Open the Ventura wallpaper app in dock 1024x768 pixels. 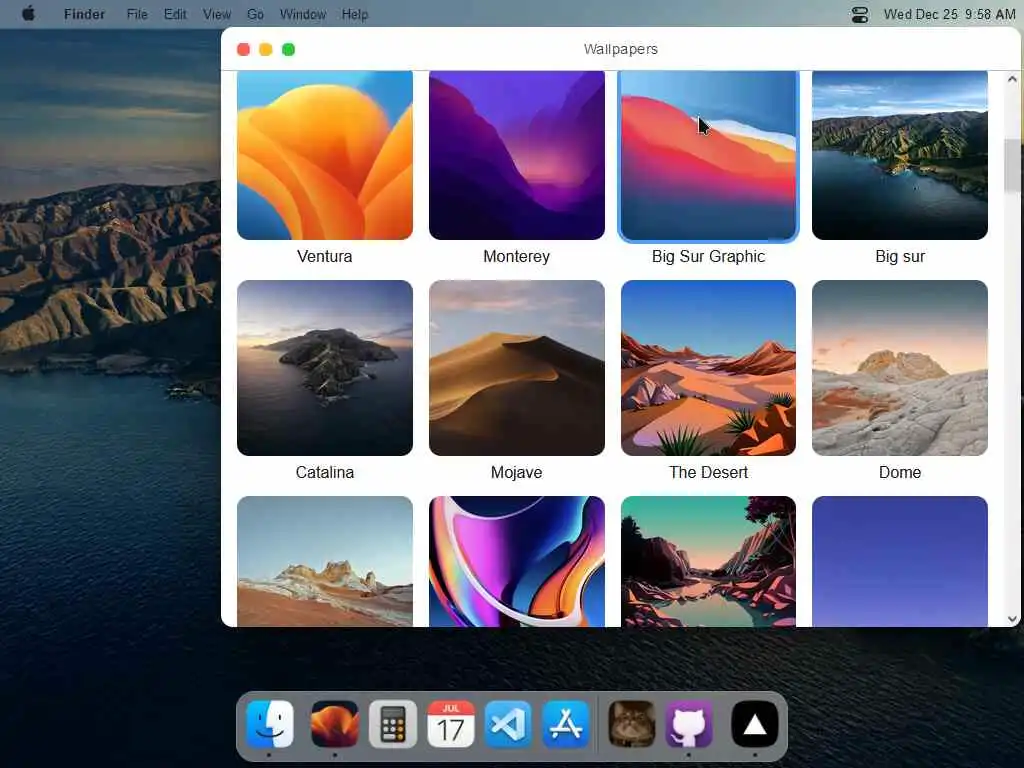pyautogui.click(x=334, y=724)
